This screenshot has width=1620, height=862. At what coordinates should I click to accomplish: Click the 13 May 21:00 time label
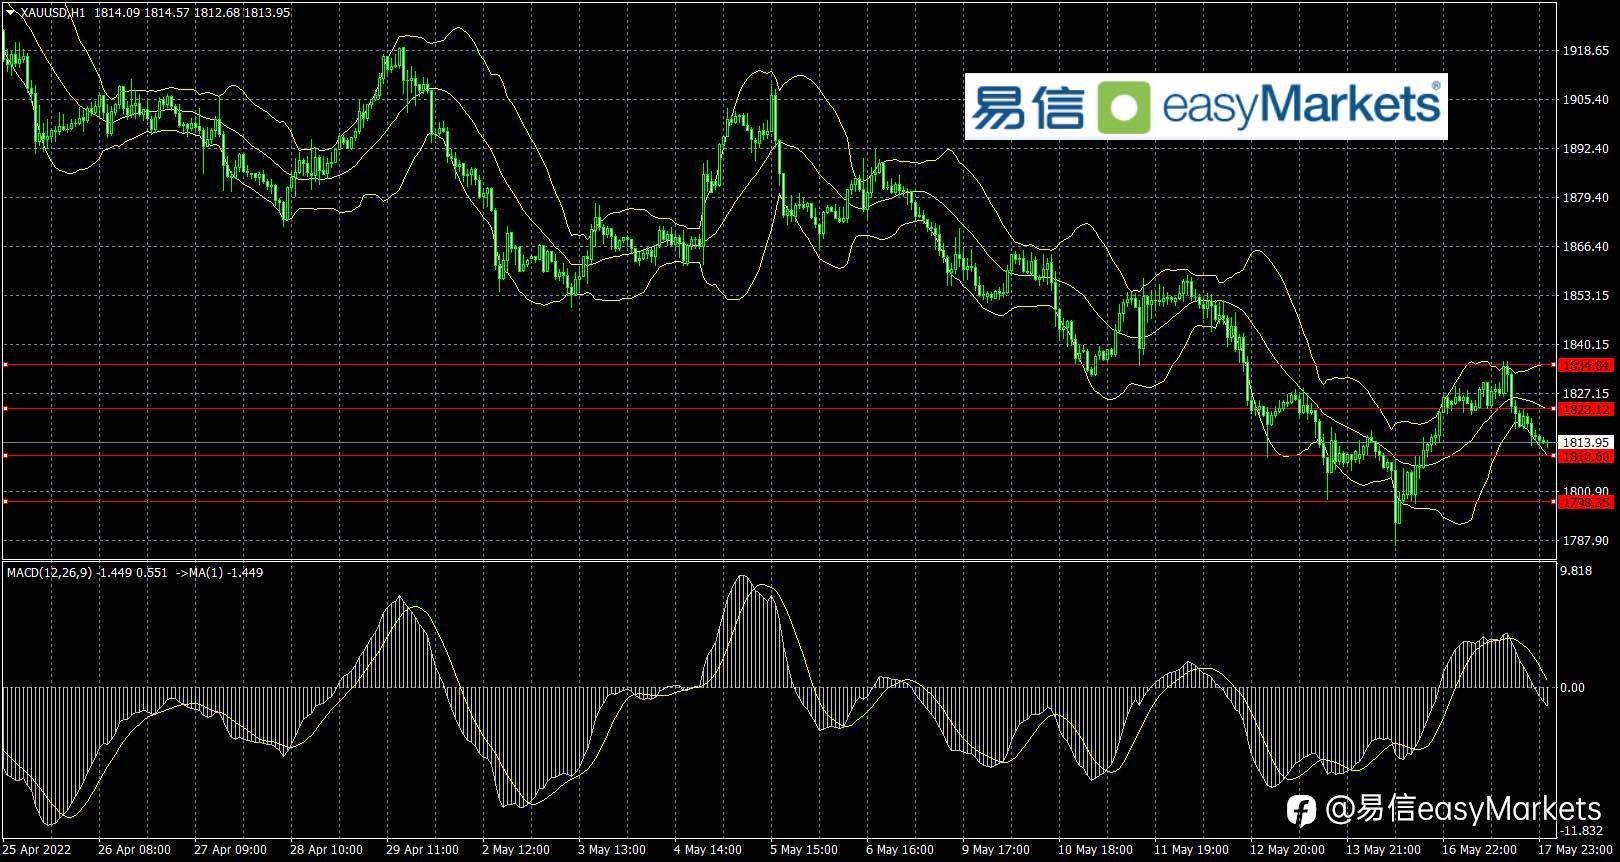(1383, 850)
